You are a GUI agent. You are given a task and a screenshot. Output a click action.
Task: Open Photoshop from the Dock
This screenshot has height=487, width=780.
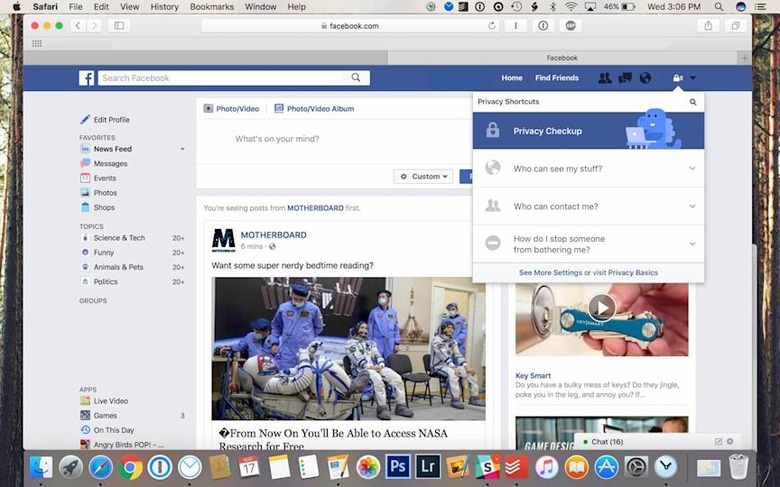[398, 467]
